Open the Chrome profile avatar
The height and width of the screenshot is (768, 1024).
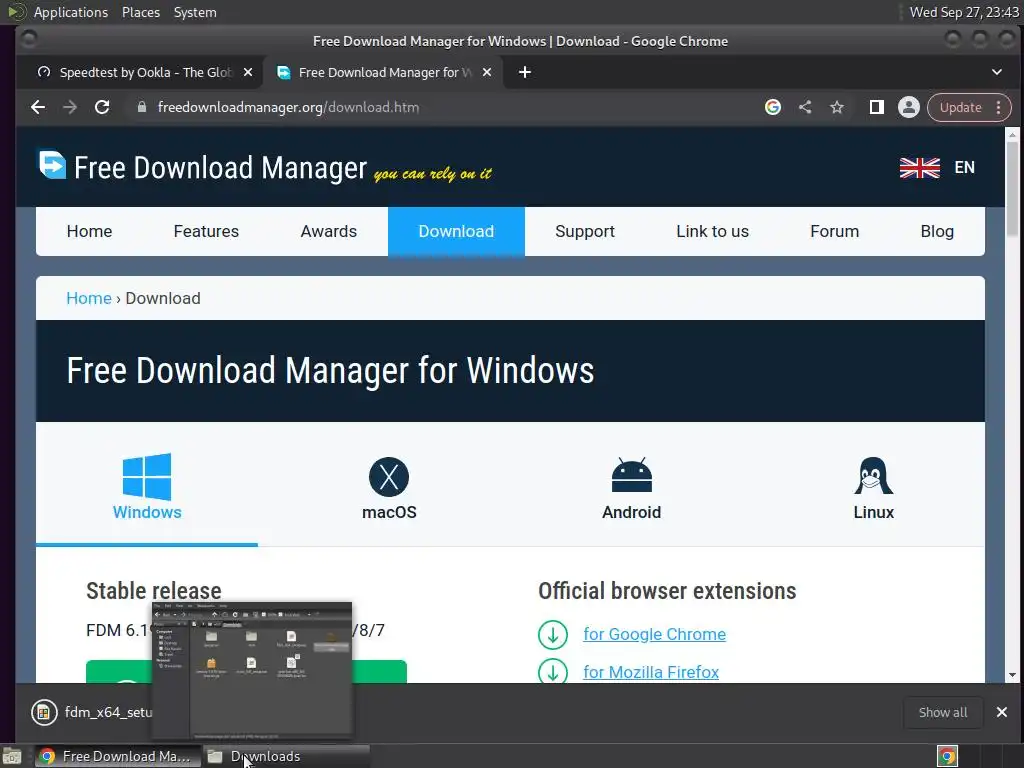pos(908,107)
